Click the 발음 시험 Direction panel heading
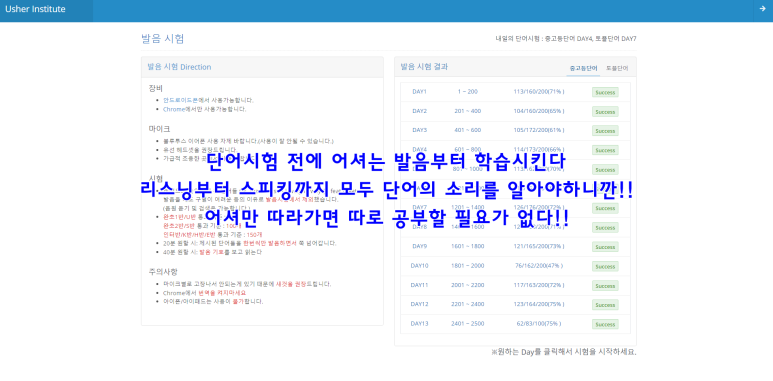 (179, 67)
